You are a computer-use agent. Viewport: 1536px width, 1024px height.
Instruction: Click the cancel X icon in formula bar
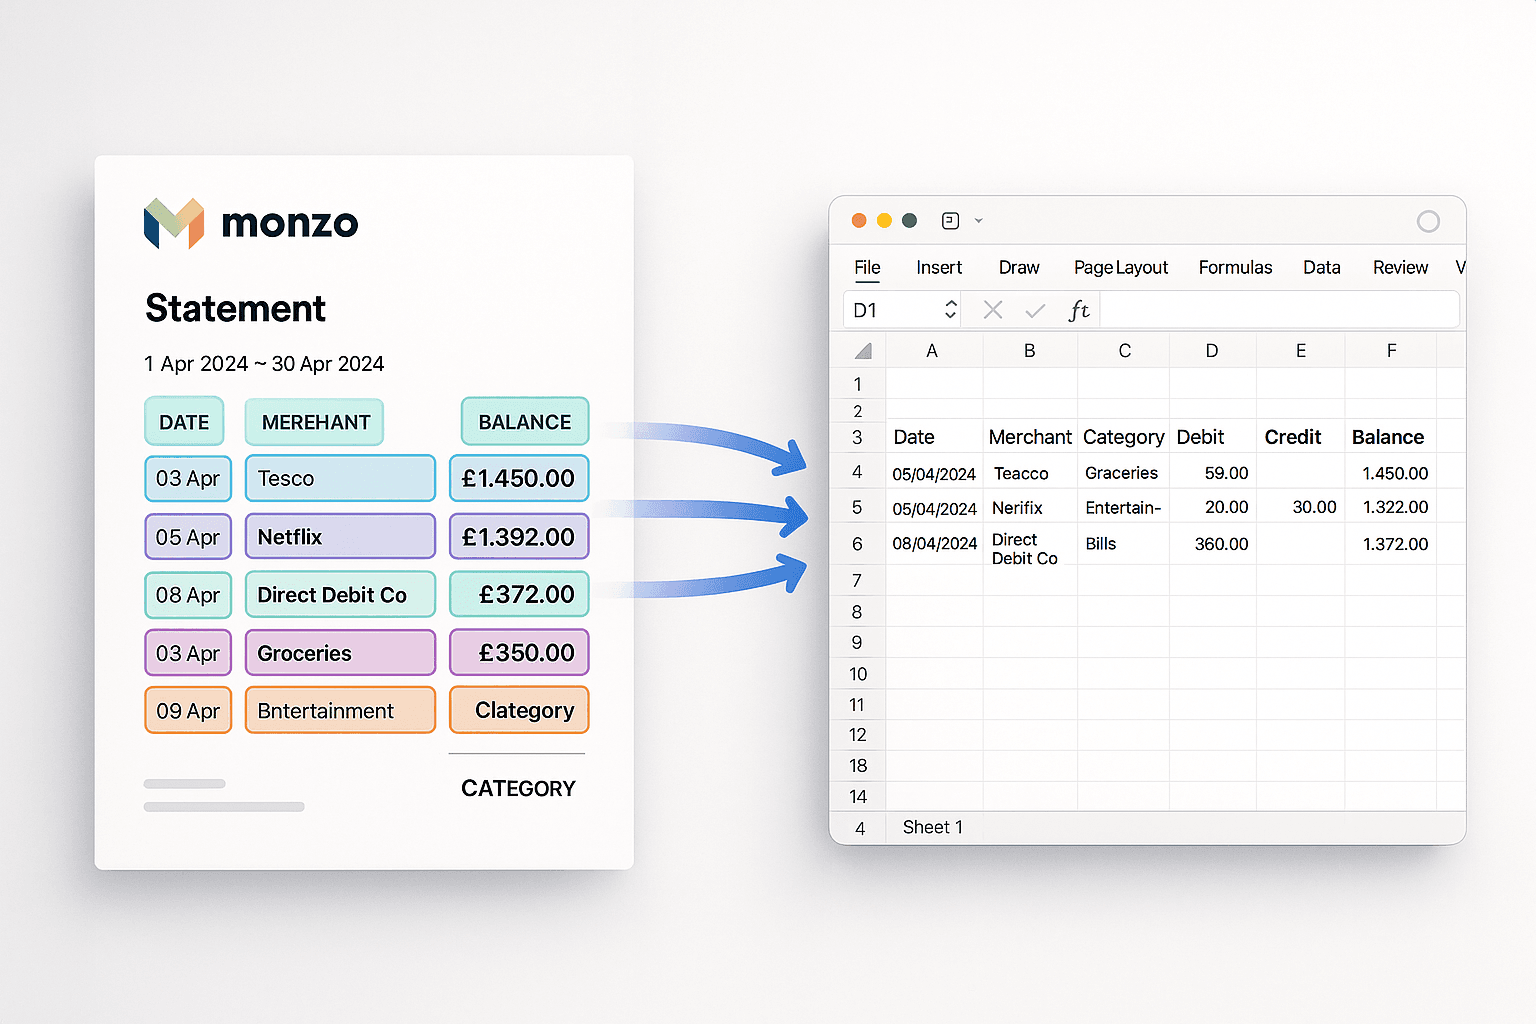[993, 310]
